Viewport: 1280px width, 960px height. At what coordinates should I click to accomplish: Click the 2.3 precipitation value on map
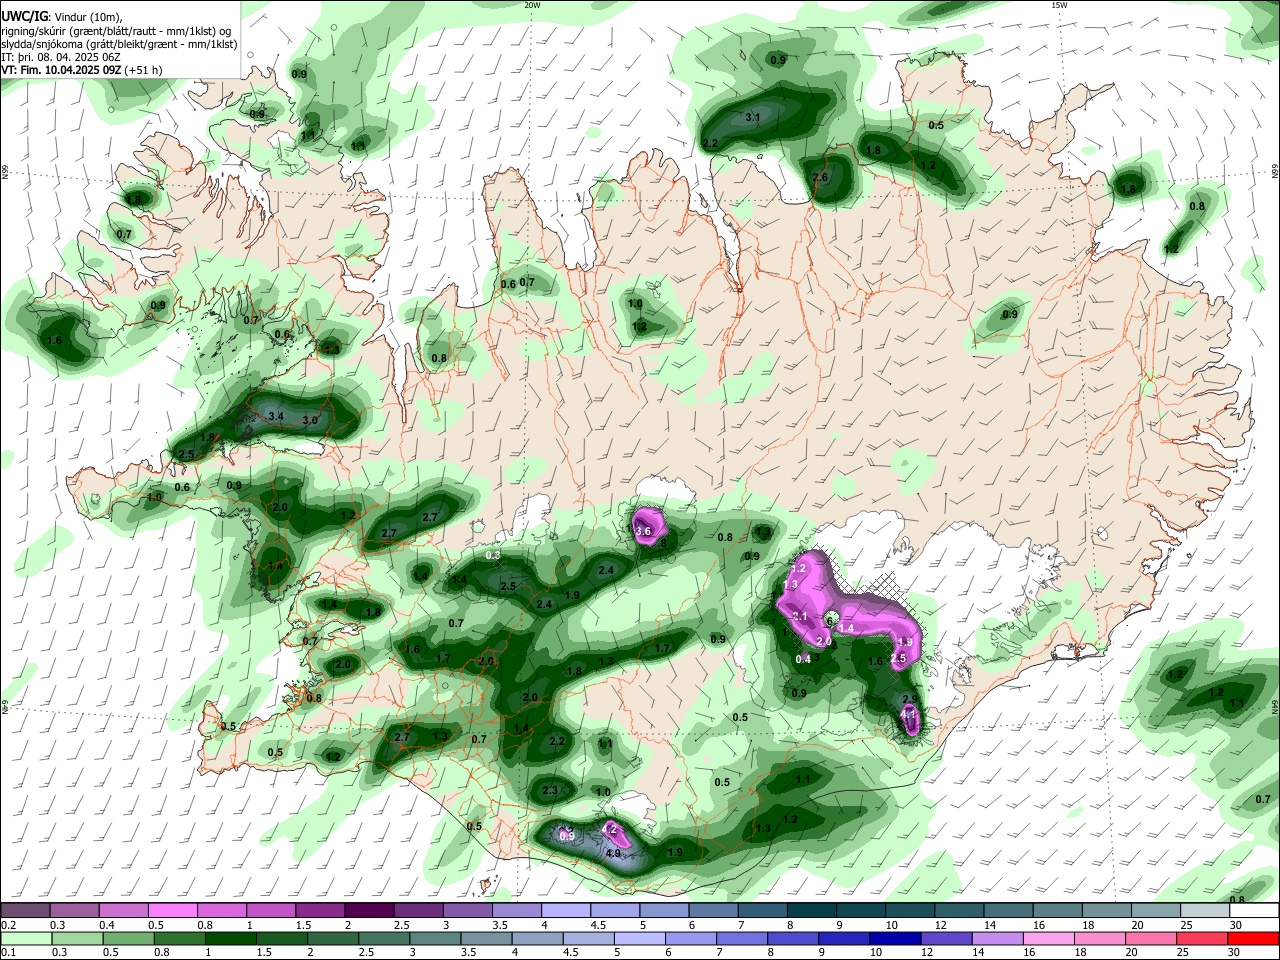click(549, 791)
